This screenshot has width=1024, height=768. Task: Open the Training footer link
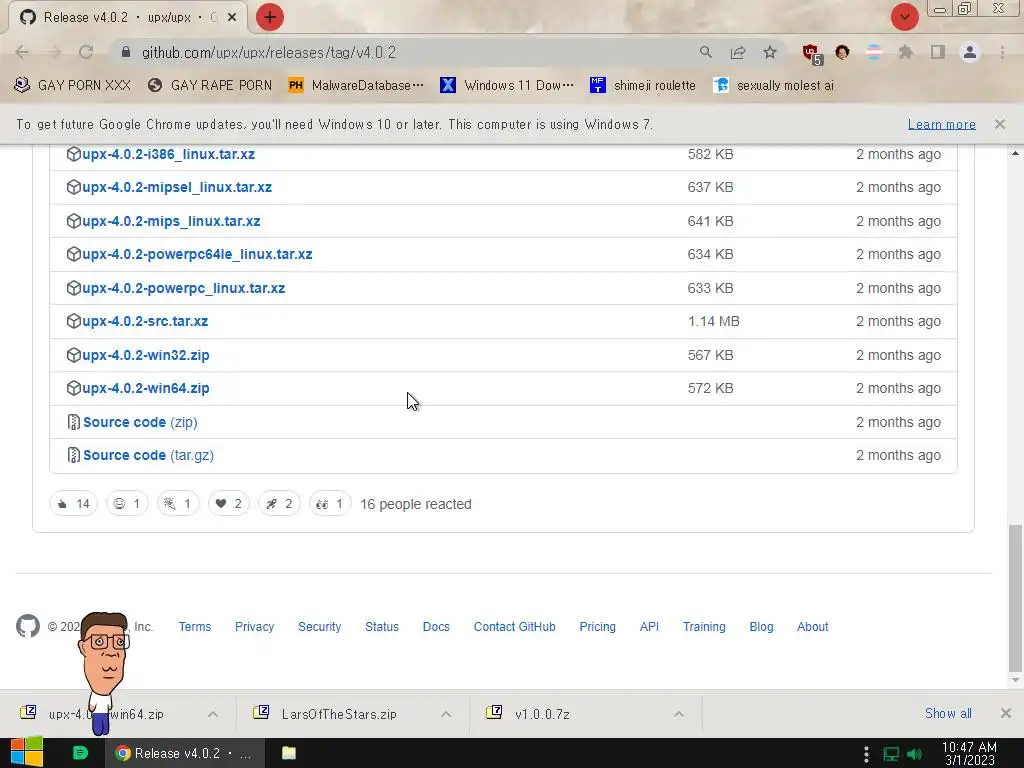tap(704, 626)
